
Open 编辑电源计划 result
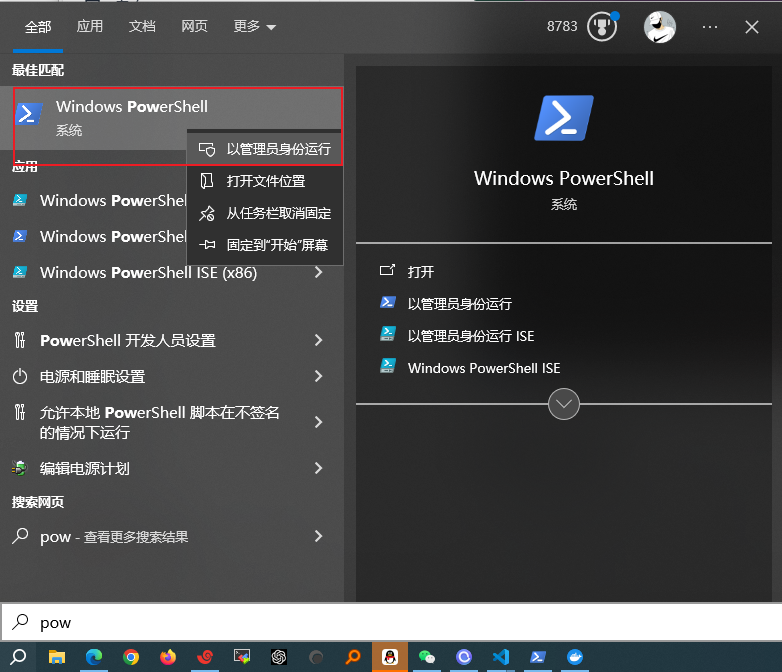[x=85, y=468]
